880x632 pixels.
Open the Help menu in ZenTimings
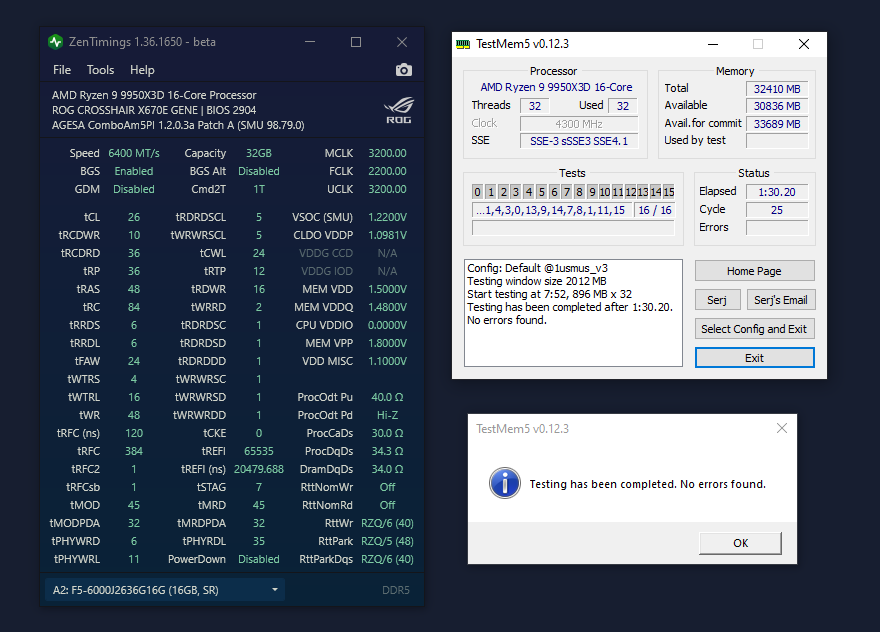click(142, 70)
